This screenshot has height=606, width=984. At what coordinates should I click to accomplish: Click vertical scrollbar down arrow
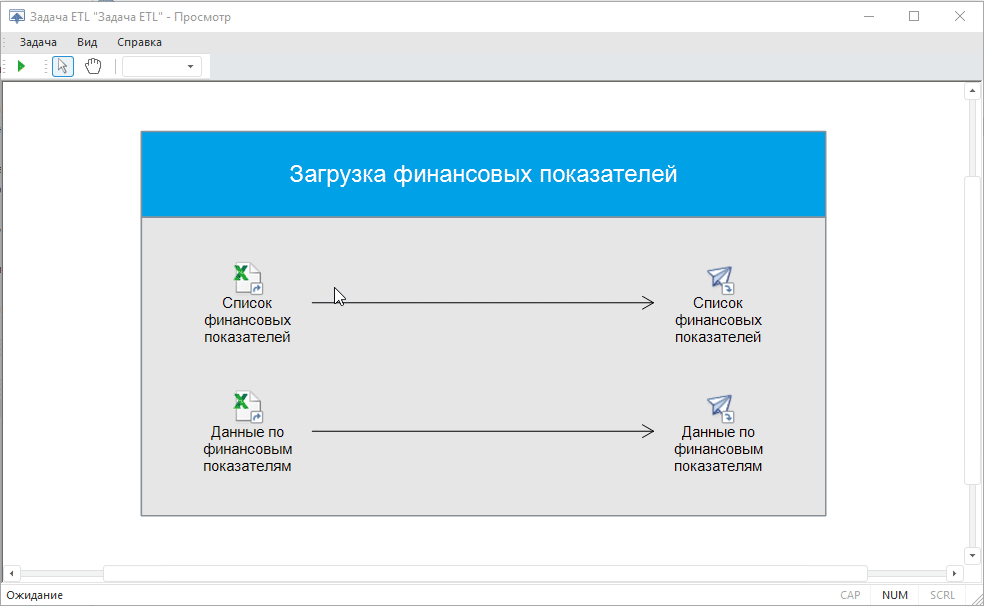point(972,555)
